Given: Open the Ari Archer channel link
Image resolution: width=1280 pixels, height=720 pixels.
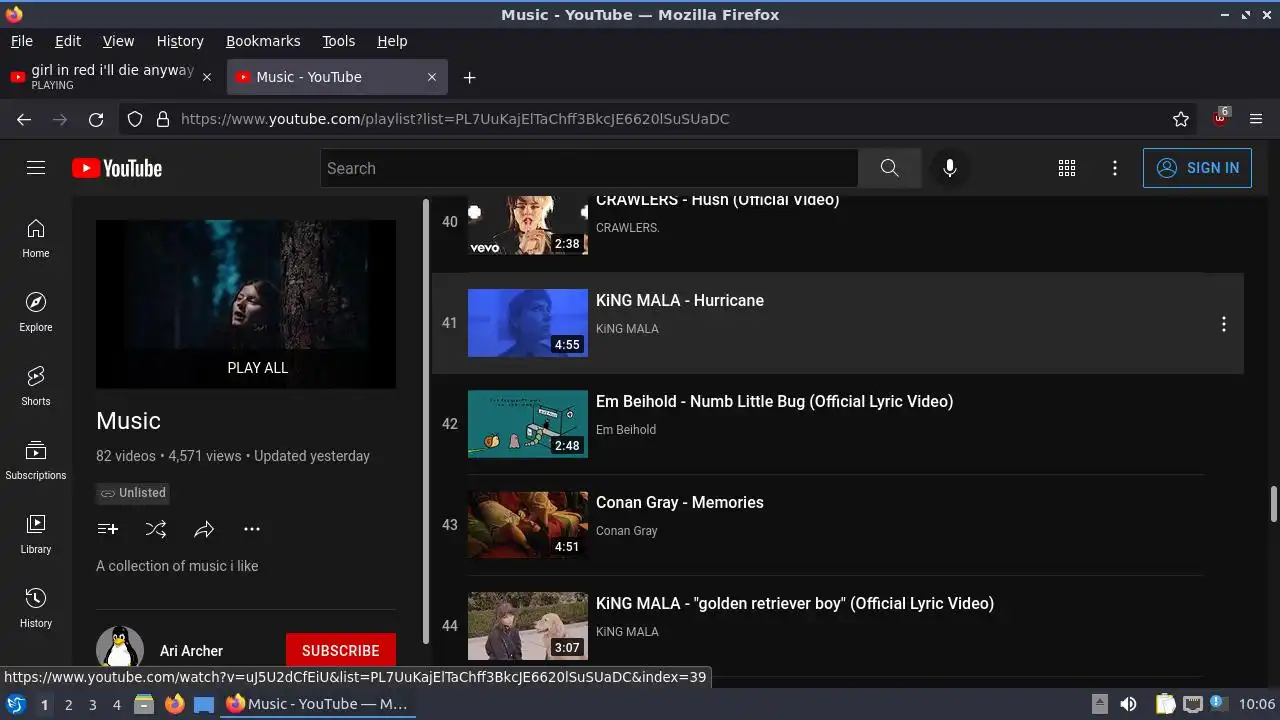Looking at the screenshot, I should click(x=191, y=651).
